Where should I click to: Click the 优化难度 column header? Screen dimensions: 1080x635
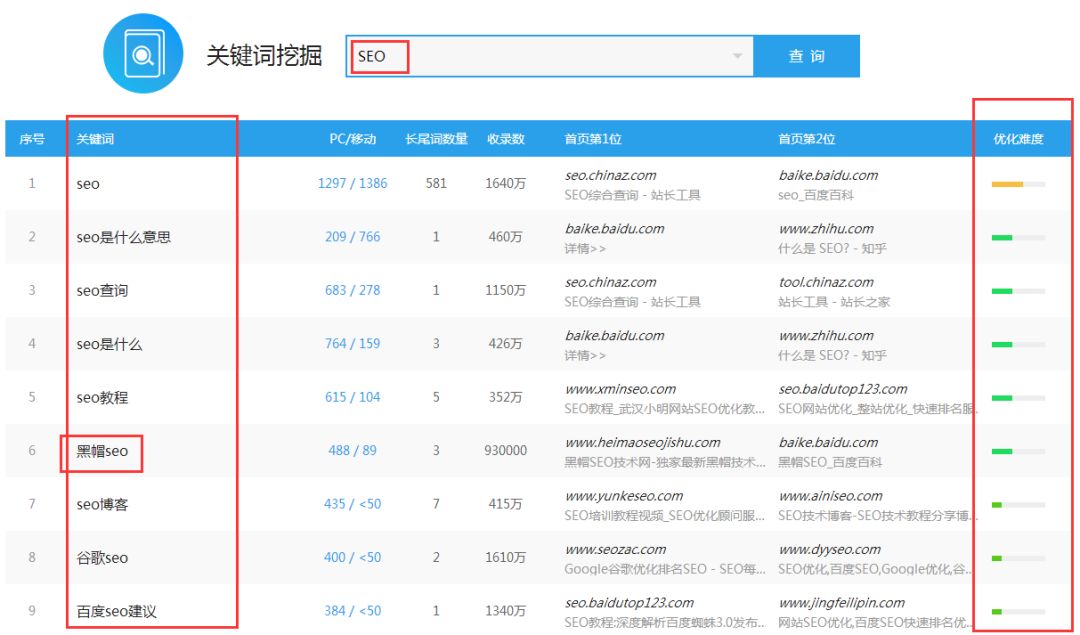tap(1017, 139)
